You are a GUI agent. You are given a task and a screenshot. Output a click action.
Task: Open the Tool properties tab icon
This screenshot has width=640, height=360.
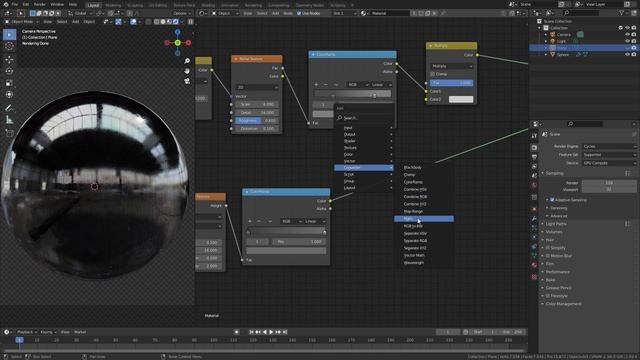534,136
